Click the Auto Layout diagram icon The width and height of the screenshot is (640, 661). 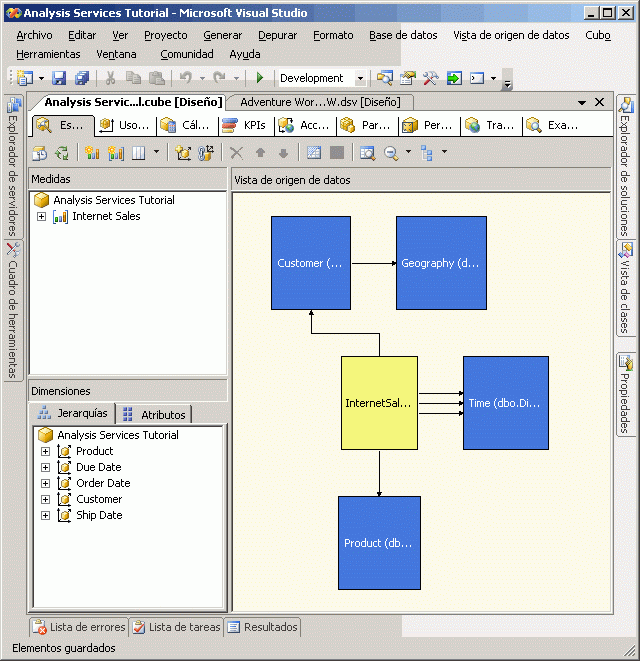pyautogui.click(x=427, y=153)
